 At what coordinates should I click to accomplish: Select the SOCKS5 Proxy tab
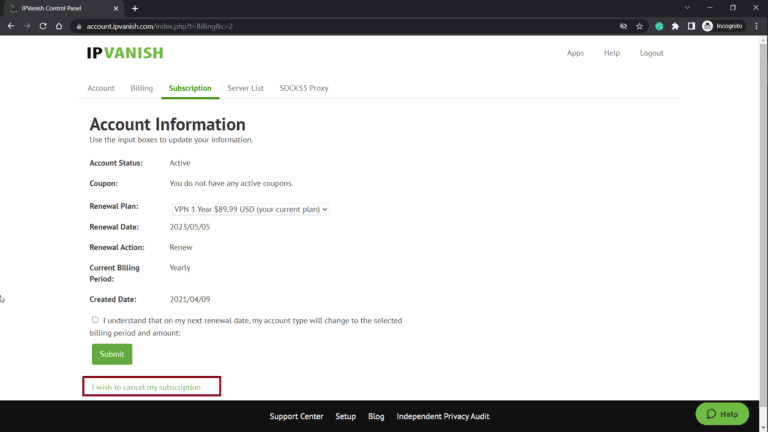[303, 88]
